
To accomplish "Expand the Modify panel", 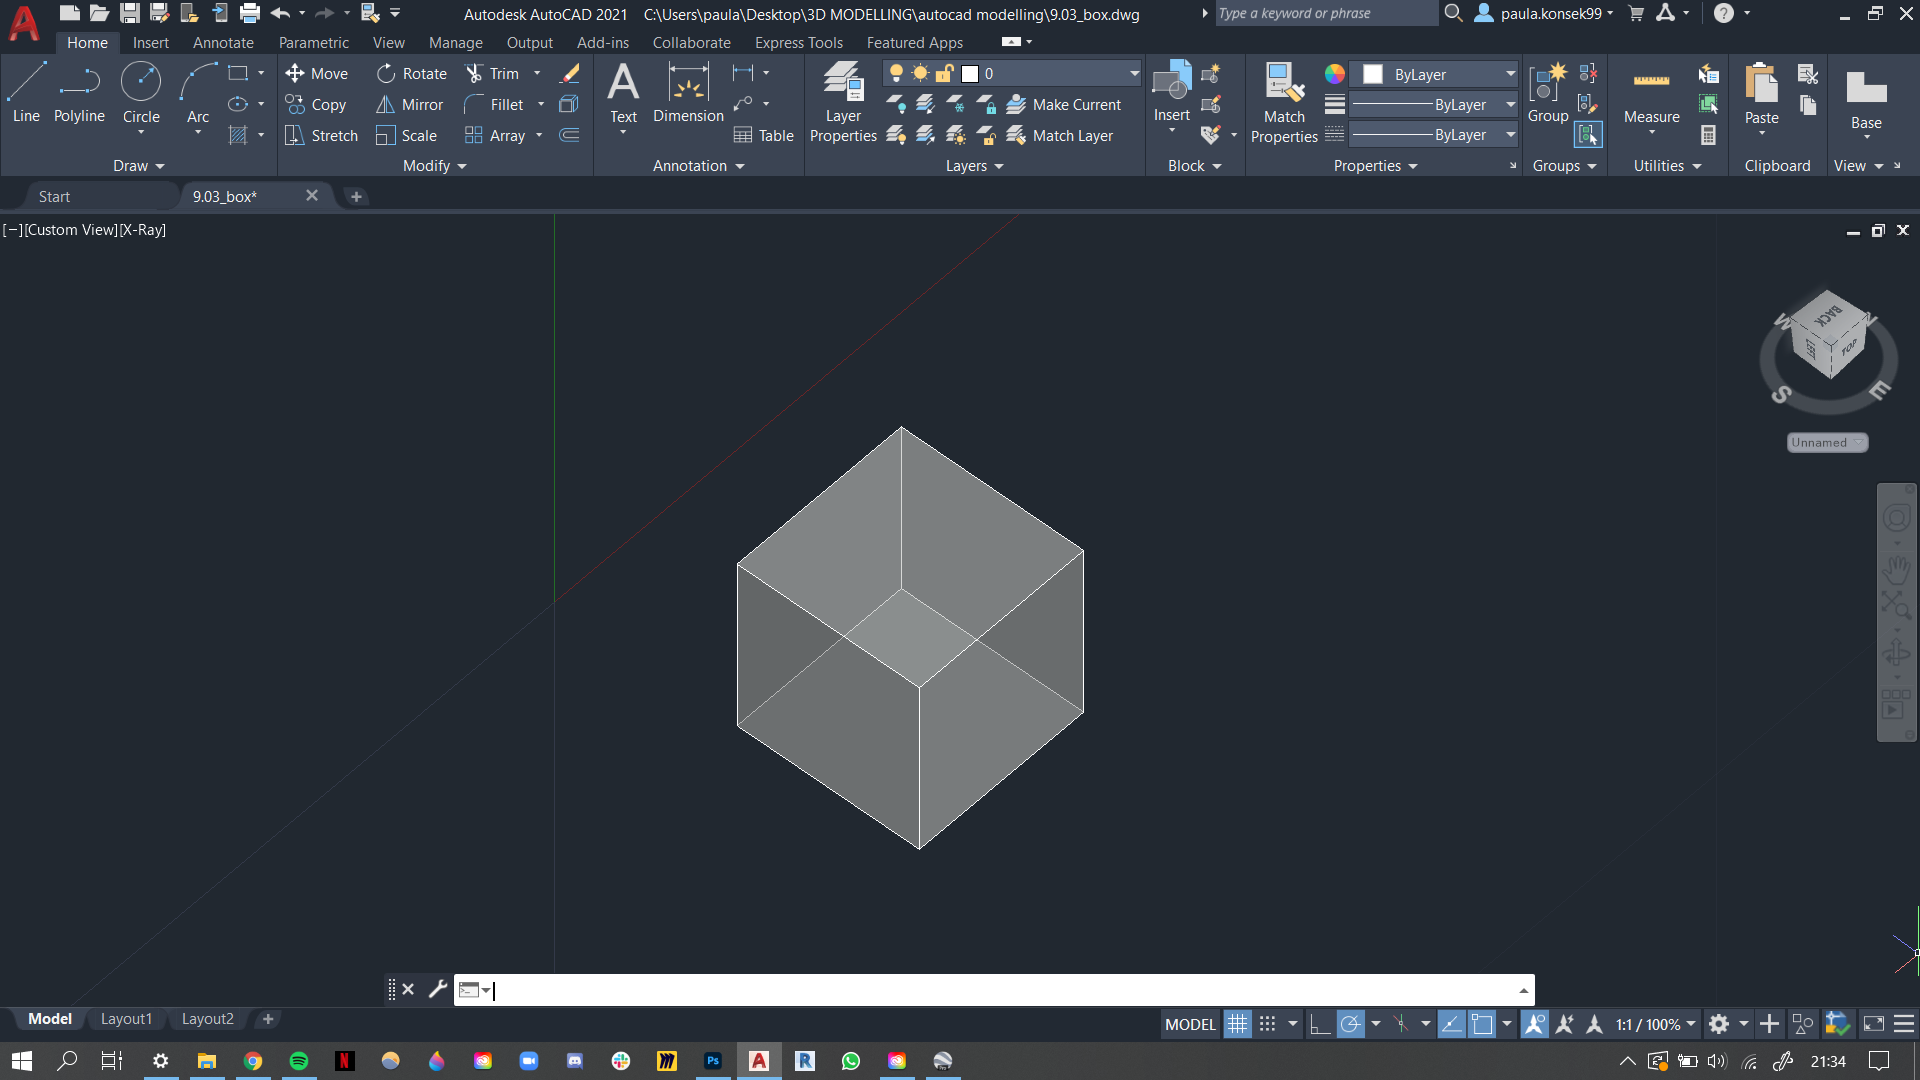I will [435, 166].
